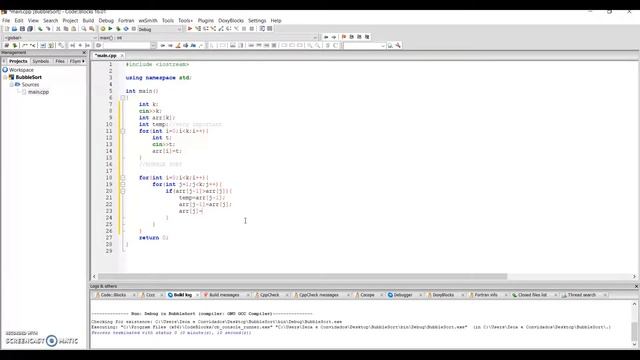Switch to the Files management tab

tap(60, 61)
